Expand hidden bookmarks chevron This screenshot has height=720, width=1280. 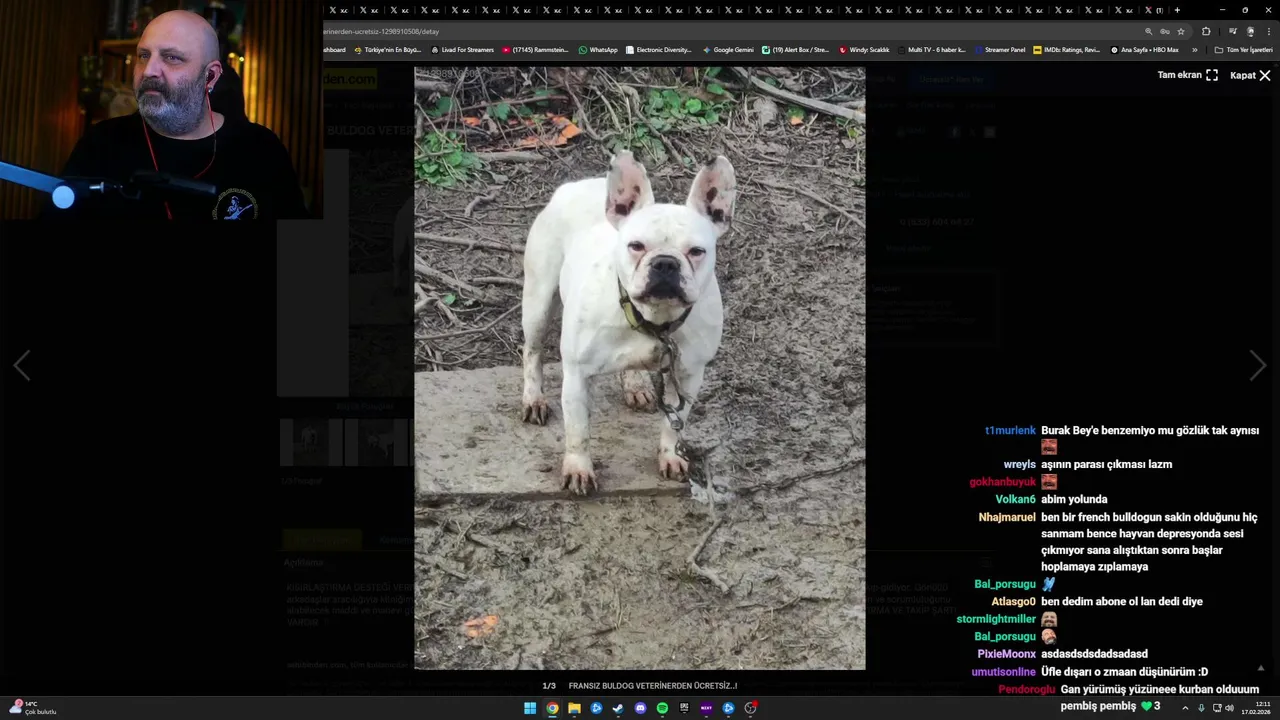click(x=1194, y=49)
